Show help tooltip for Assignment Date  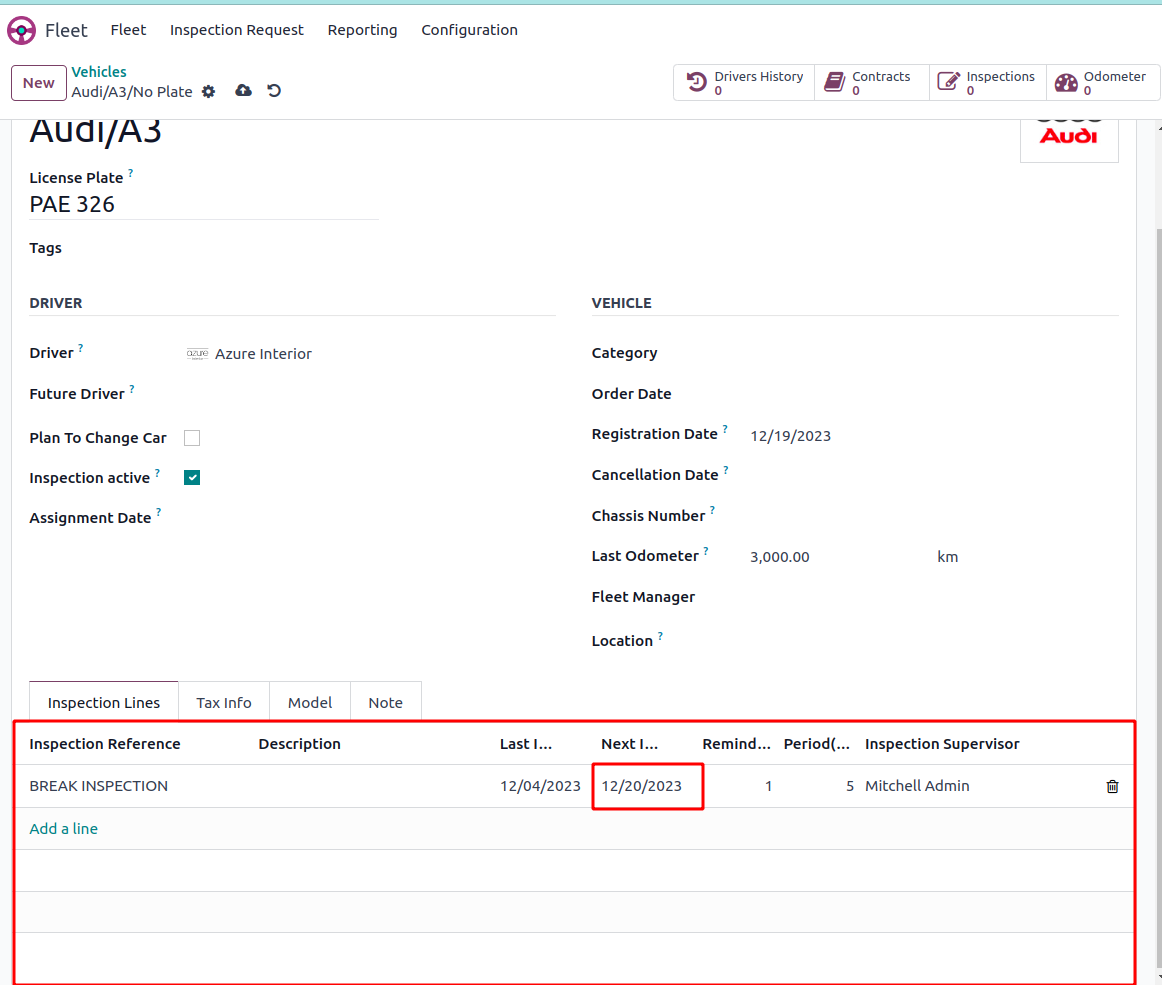159,512
